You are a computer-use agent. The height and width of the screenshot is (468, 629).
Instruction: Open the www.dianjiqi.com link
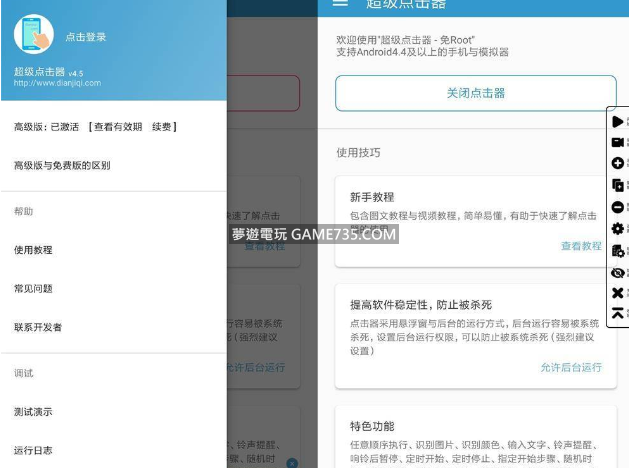pos(57,83)
